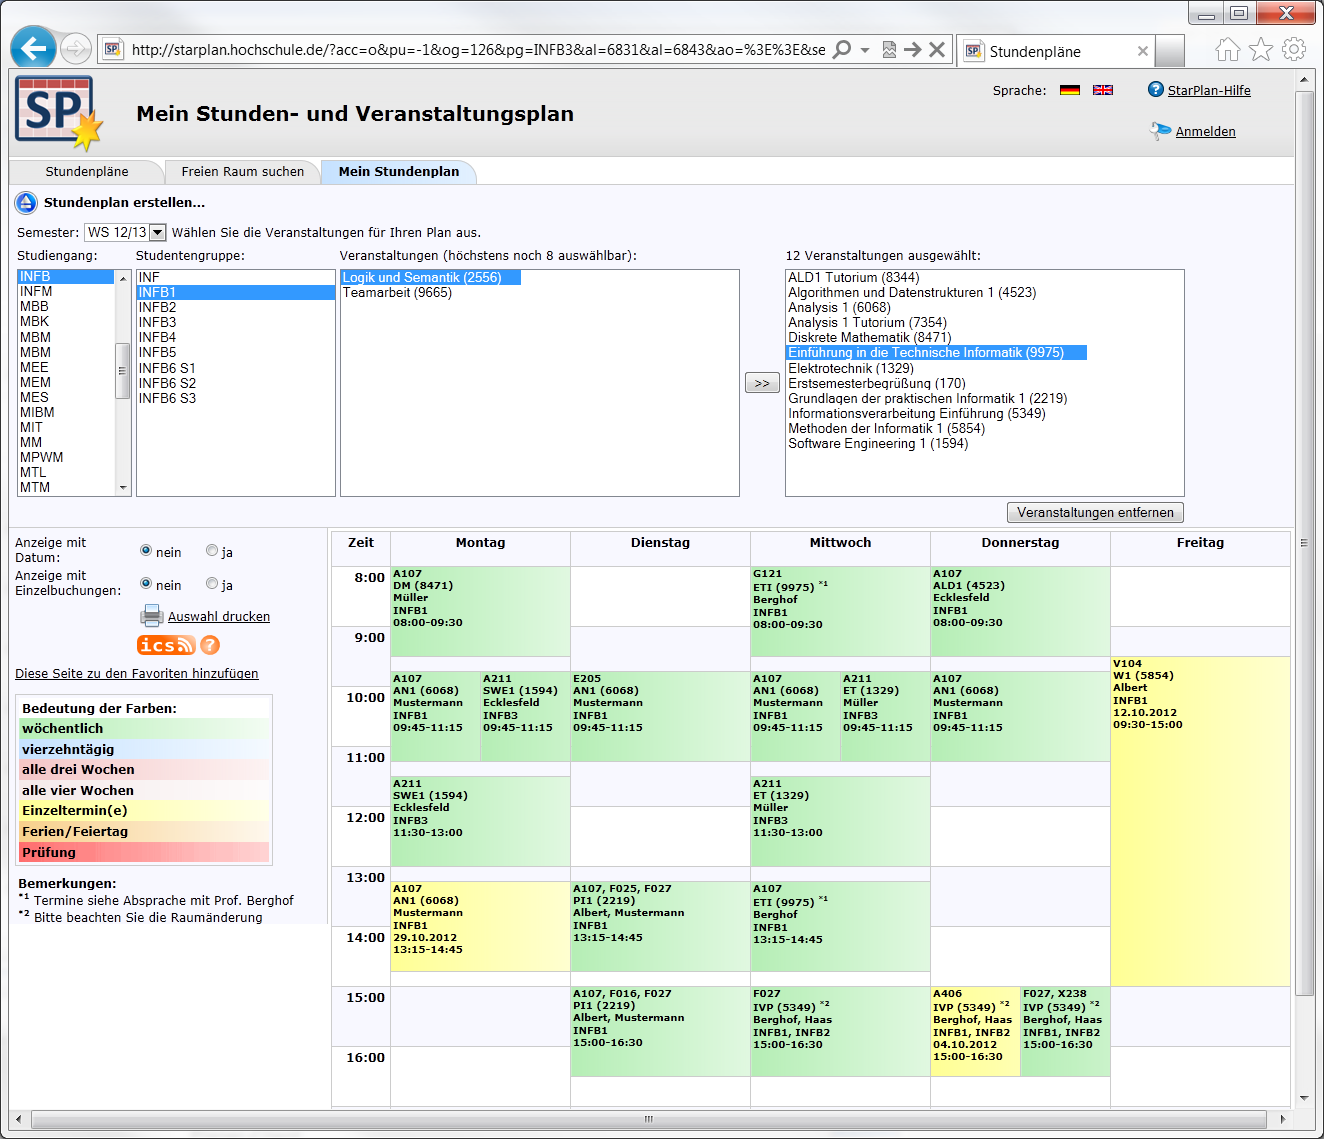The height and width of the screenshot is (1139, 1324).
Task: Click Monday AN1 29.10.2012 yellow entry
Action: (x=480, y=927)
